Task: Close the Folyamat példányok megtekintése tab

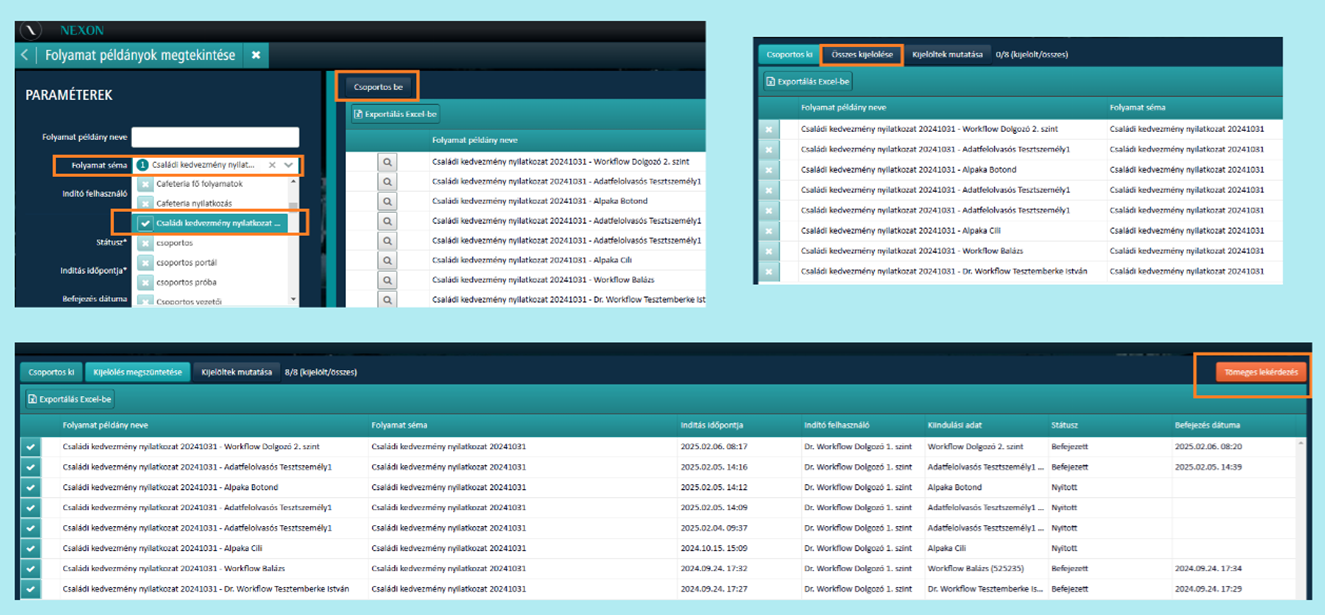Action: [x=256, y=55]
